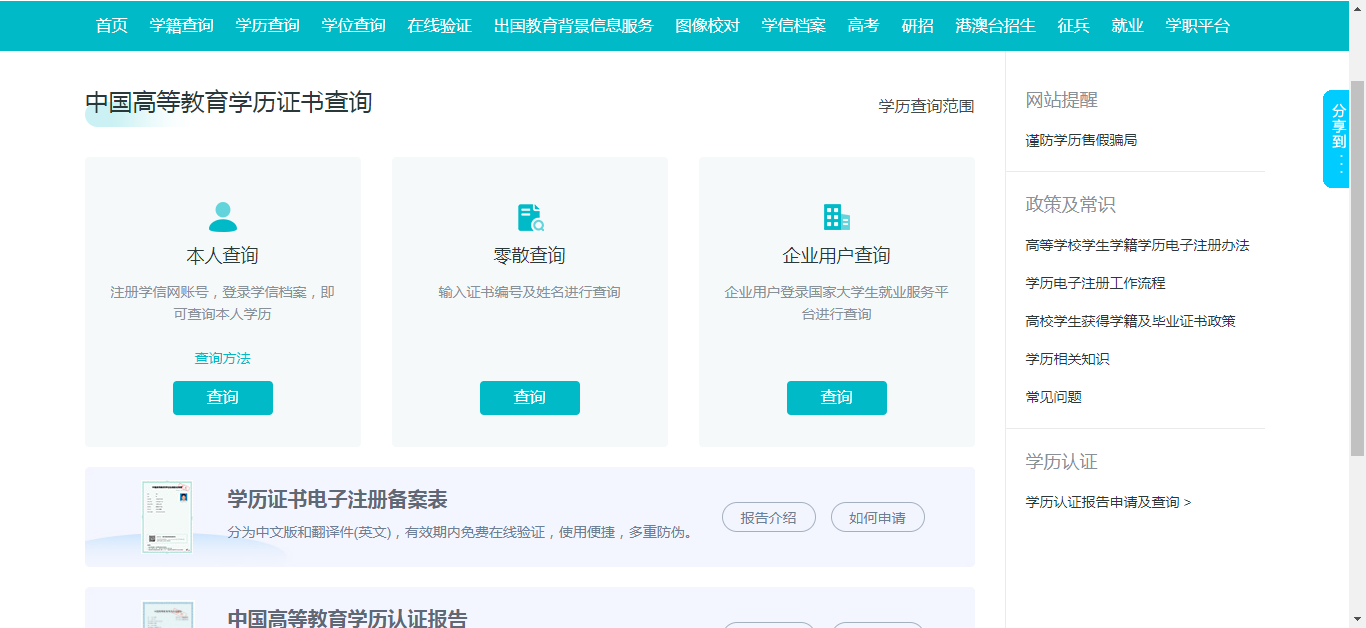Open the 在线验证 menu item
Screen dimensions: 1366x628
click(439, 26)
